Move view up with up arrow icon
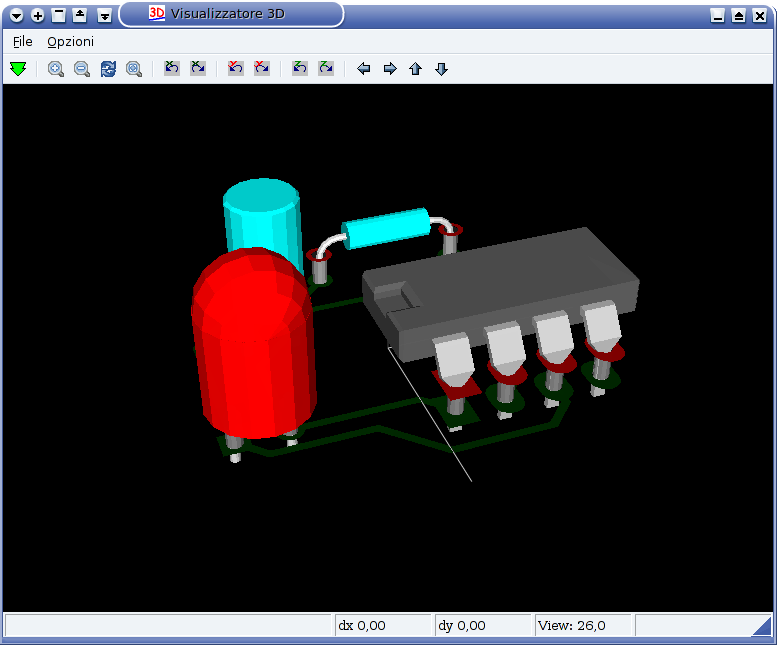This screenshot has width=777, height=645. (415, 69)
